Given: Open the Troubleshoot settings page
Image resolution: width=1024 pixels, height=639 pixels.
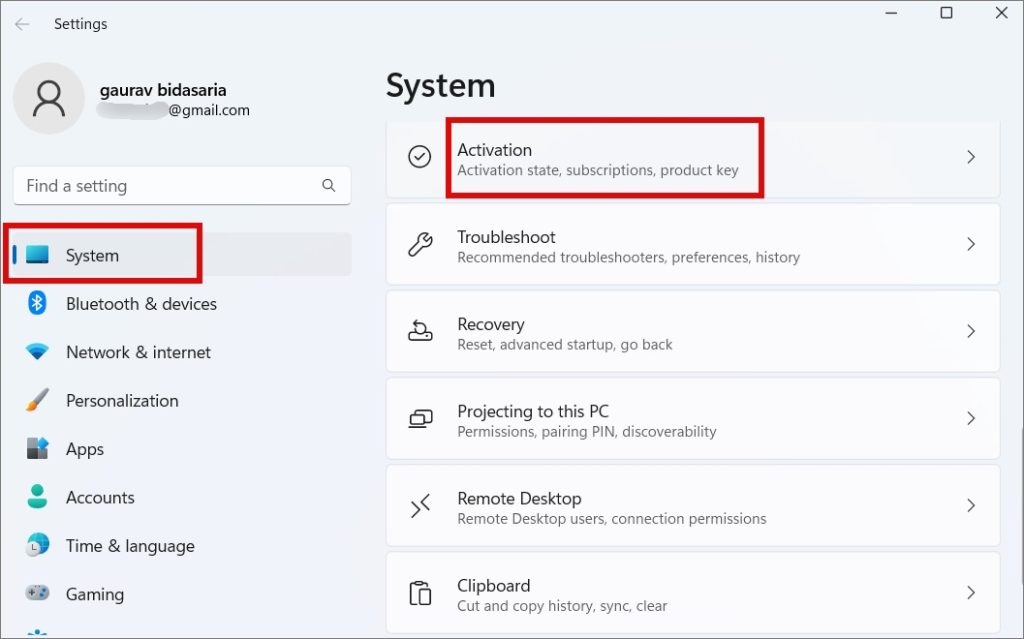Looking at the screenshot, I should (x=693, y=244).
